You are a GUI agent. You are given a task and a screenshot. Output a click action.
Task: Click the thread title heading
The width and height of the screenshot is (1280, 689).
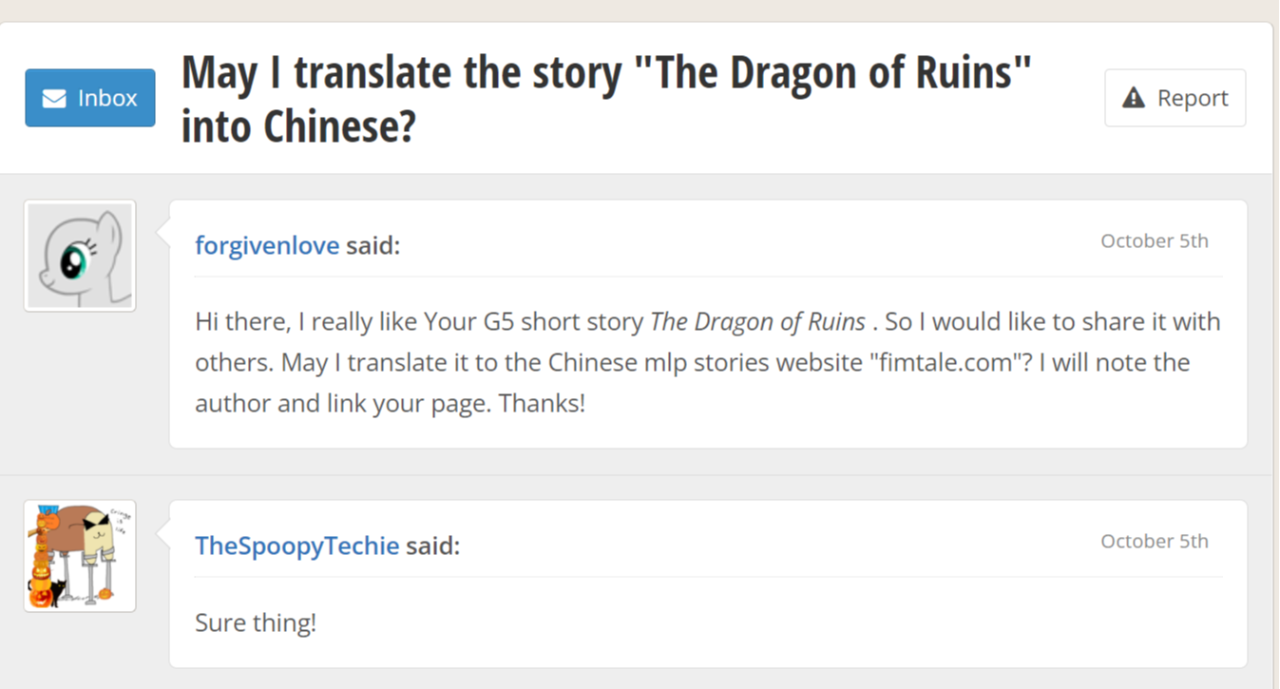[606, 75]
